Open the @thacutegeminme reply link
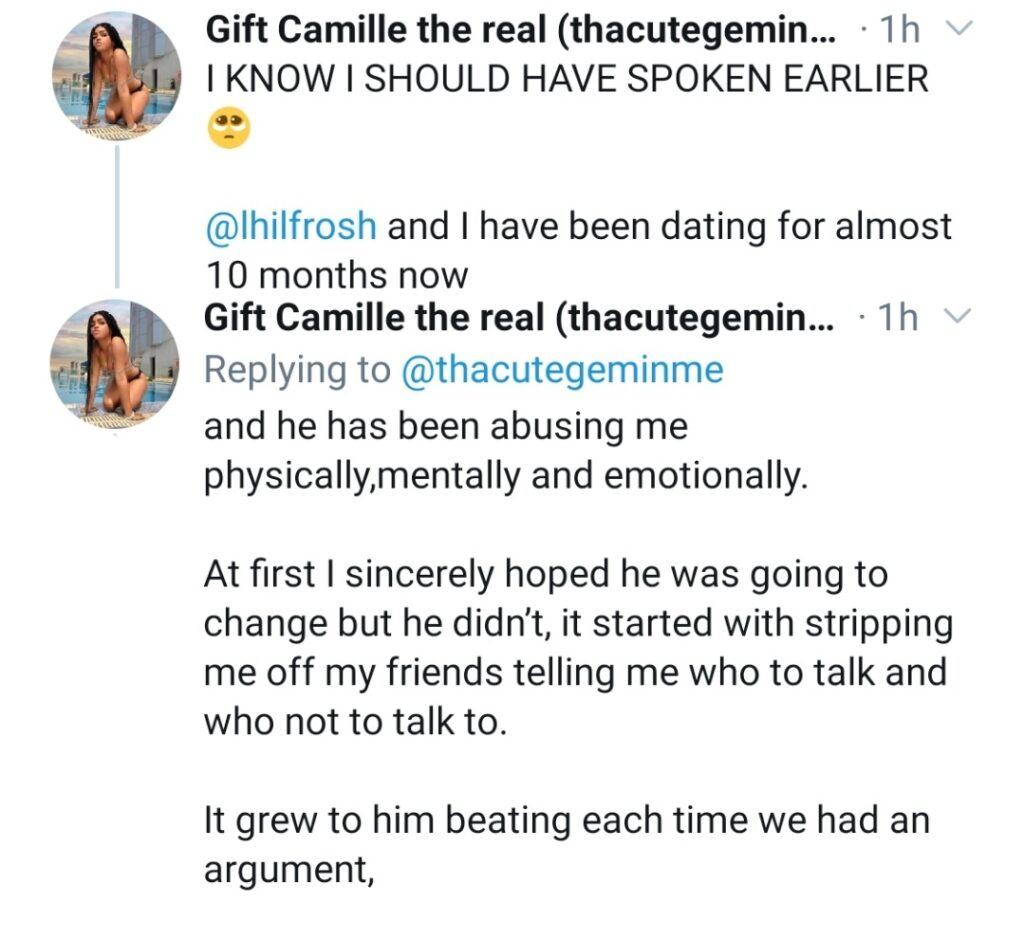Viewport: 1024px width, 940px height. 562,370
